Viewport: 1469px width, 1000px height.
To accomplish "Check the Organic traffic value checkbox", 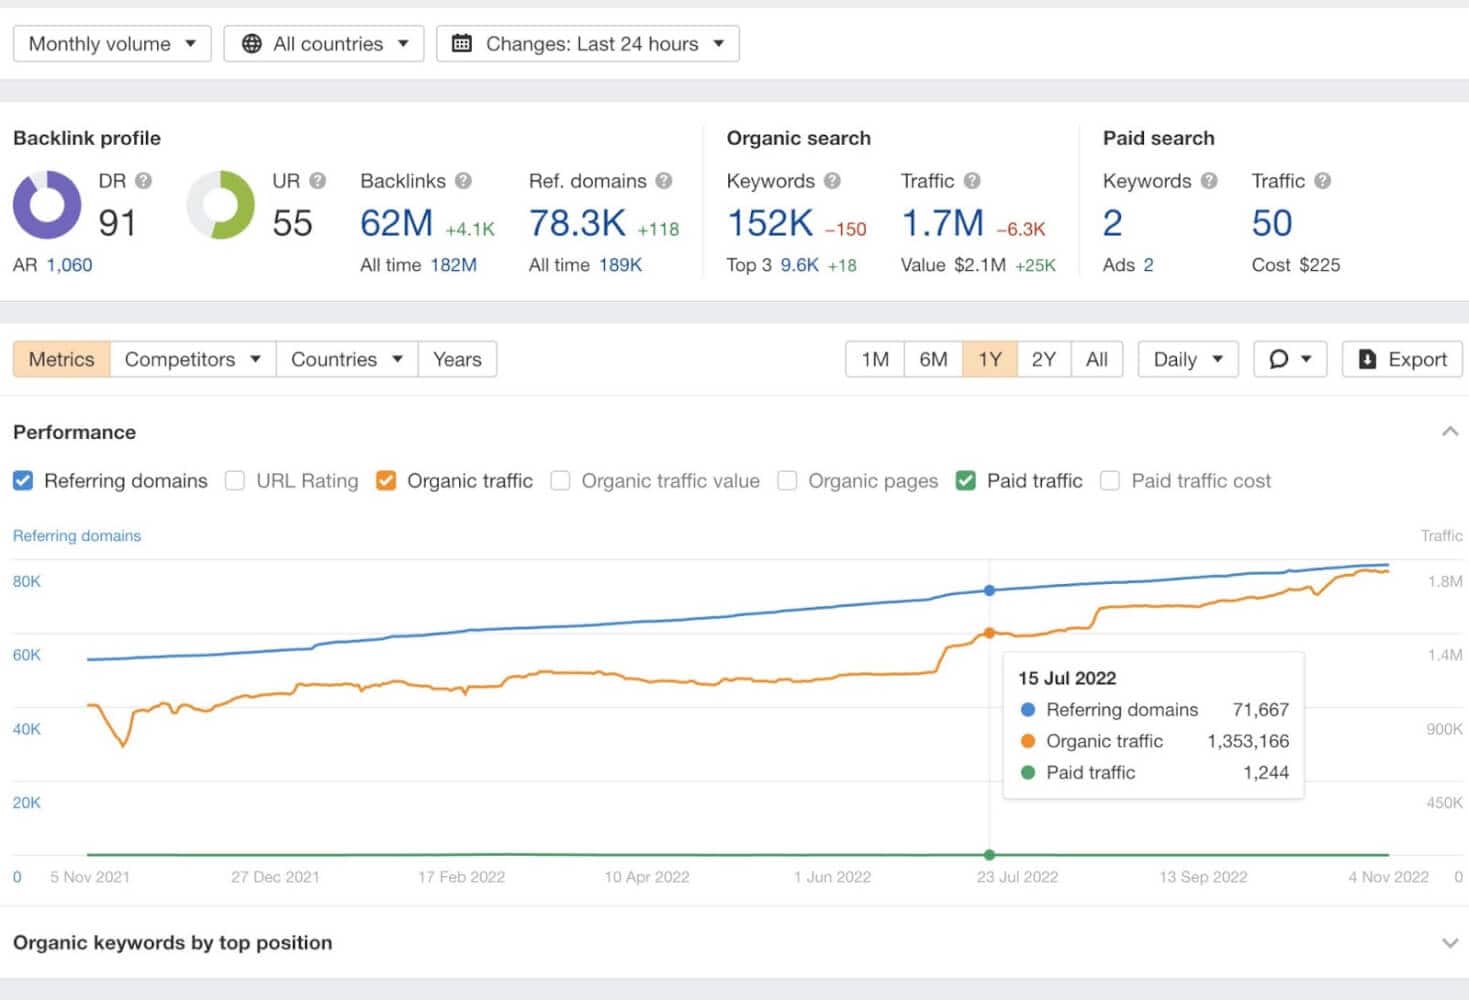I will pos(561,481).
